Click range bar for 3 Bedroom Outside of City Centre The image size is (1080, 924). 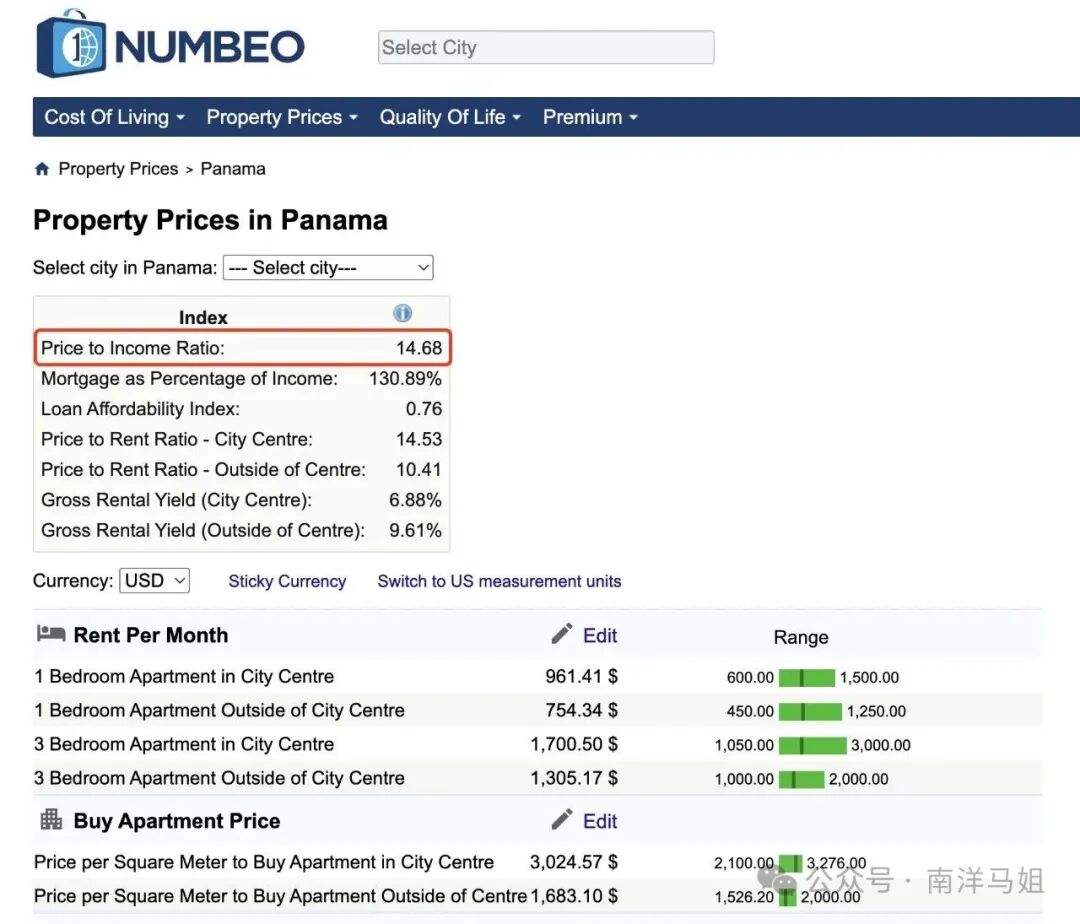[801, 779]
